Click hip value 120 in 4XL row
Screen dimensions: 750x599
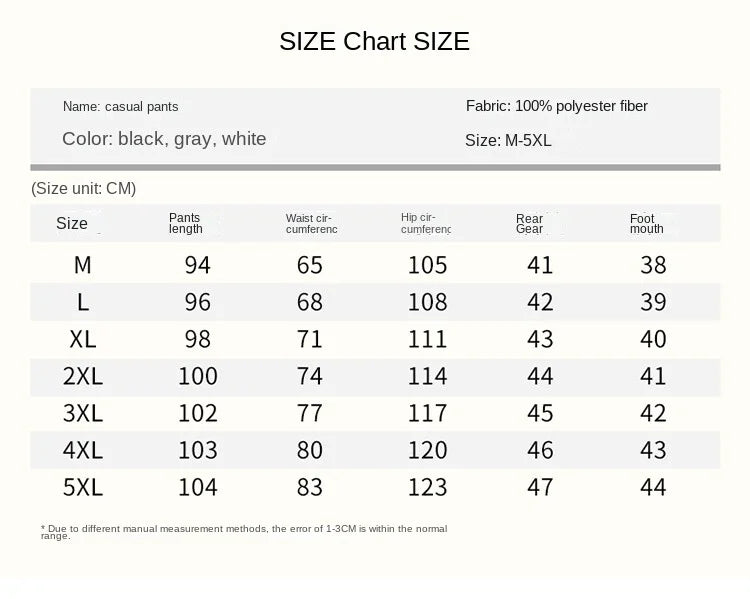(427, 450)
